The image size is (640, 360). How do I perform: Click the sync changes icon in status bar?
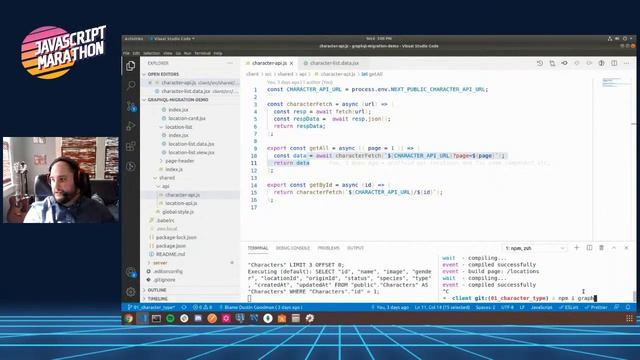(x=184, y=307)
